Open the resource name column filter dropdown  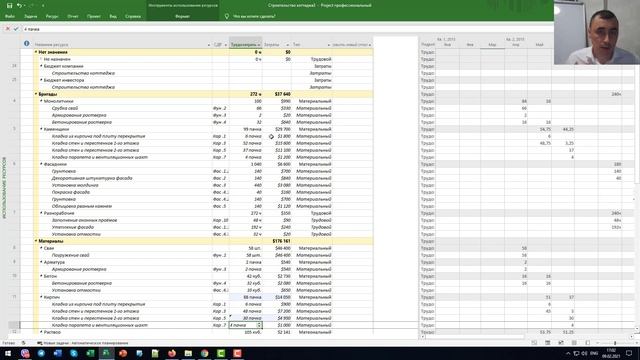pyautogui.click(x=209, y=44)
